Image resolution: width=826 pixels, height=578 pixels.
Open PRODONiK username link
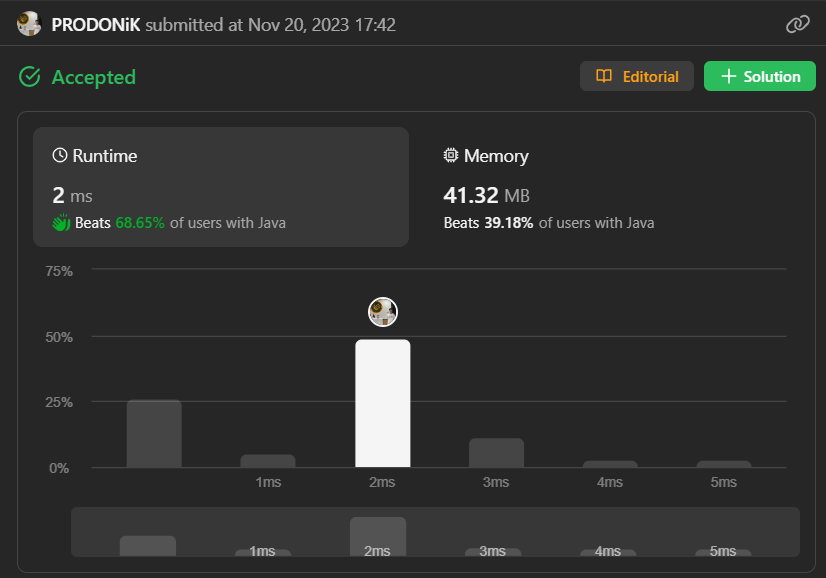(x=96, y=25)
